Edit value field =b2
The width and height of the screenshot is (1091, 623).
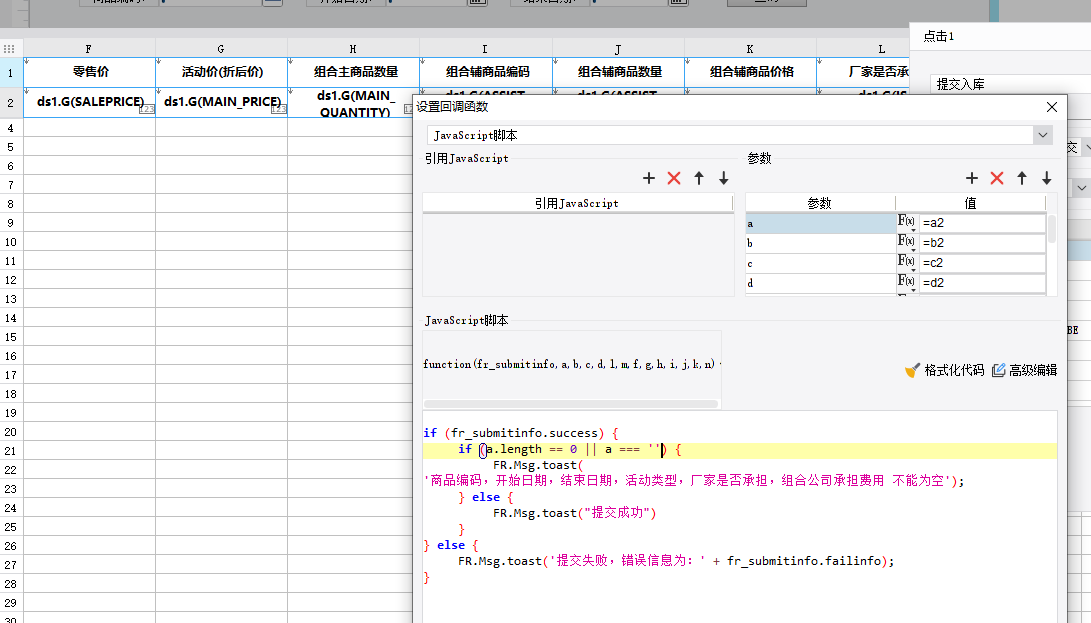pyautogui.click(x=982, y=242)
